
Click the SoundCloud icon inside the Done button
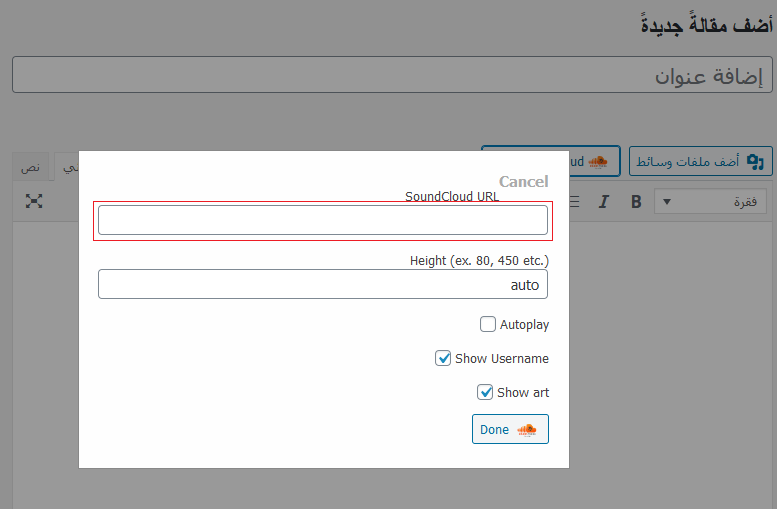coord(527,430)
